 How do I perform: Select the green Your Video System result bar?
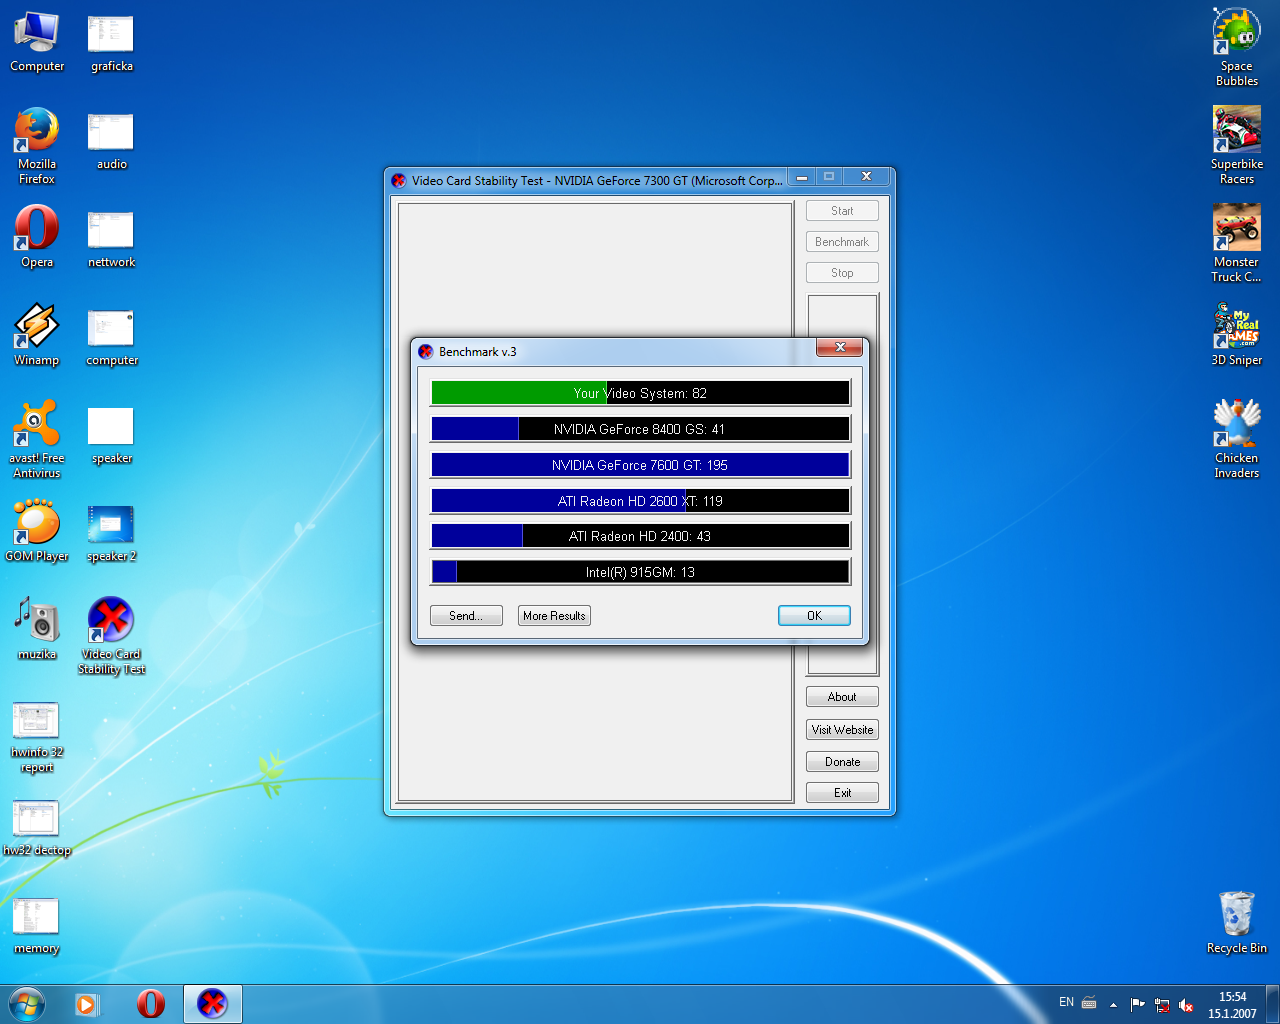pos(640,393)
